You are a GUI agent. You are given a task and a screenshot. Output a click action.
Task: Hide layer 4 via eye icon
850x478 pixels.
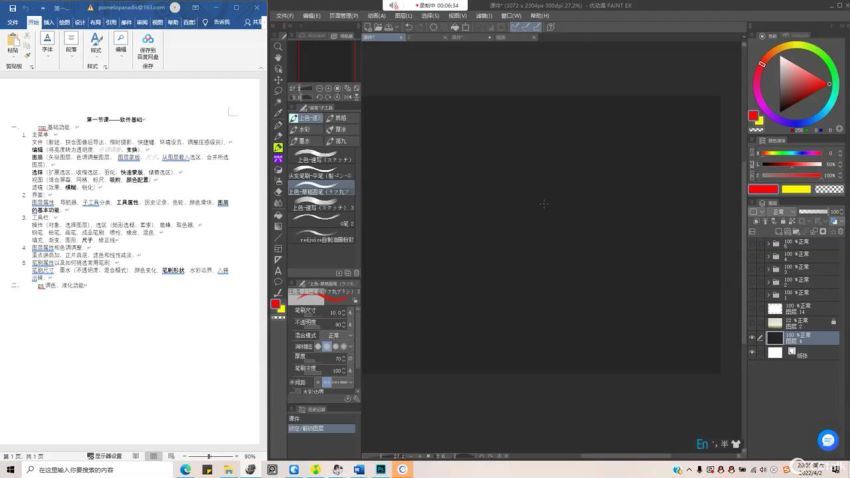[752, 338]
